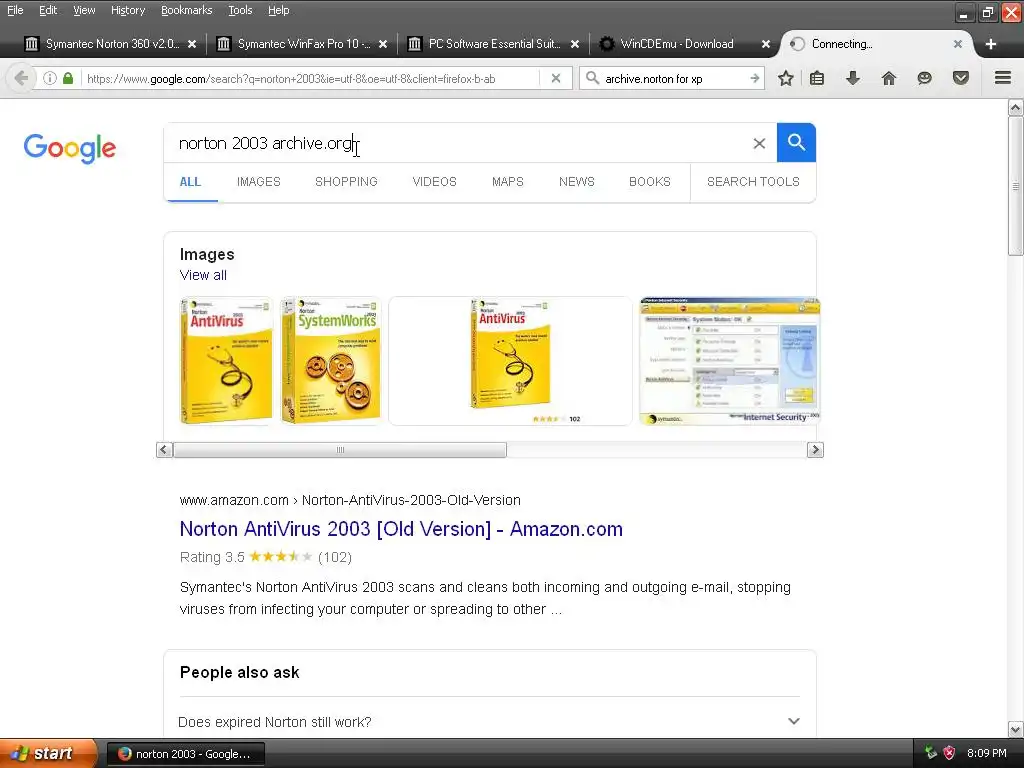The height and width of the screenshot is (768, 1024).
Task: Stop loading with the X in address bar
Action: point(556,78)
